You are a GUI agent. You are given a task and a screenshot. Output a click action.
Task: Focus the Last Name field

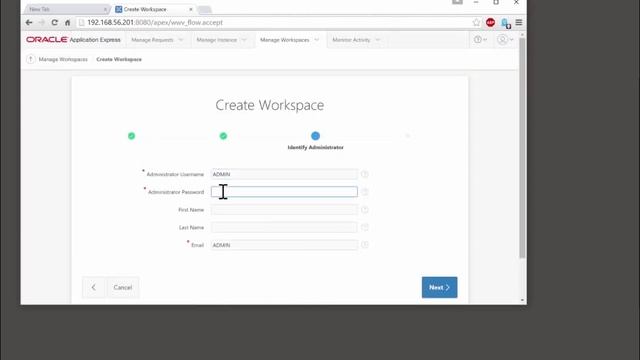(284, 227)
